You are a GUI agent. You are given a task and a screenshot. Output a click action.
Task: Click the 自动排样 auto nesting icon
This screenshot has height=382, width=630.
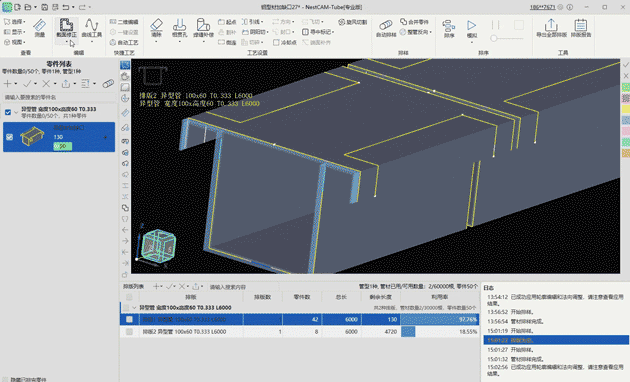386,28
